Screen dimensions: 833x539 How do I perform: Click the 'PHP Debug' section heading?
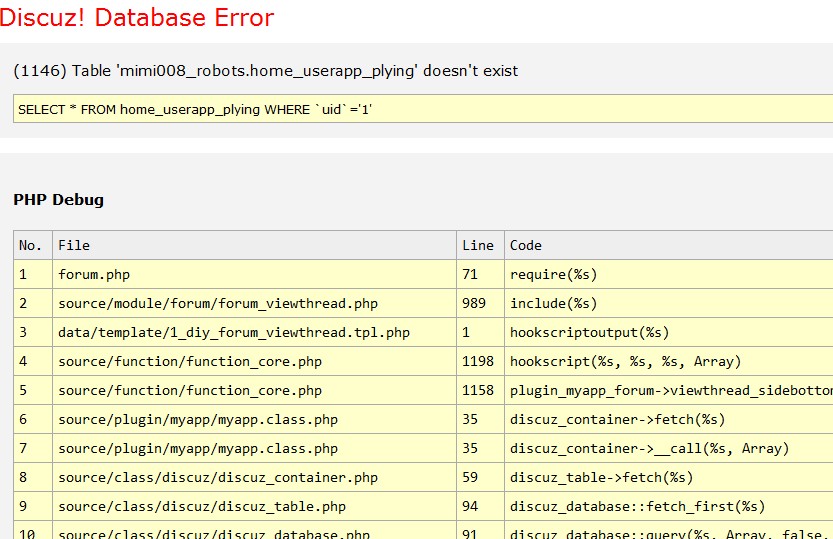pos(58,200)
